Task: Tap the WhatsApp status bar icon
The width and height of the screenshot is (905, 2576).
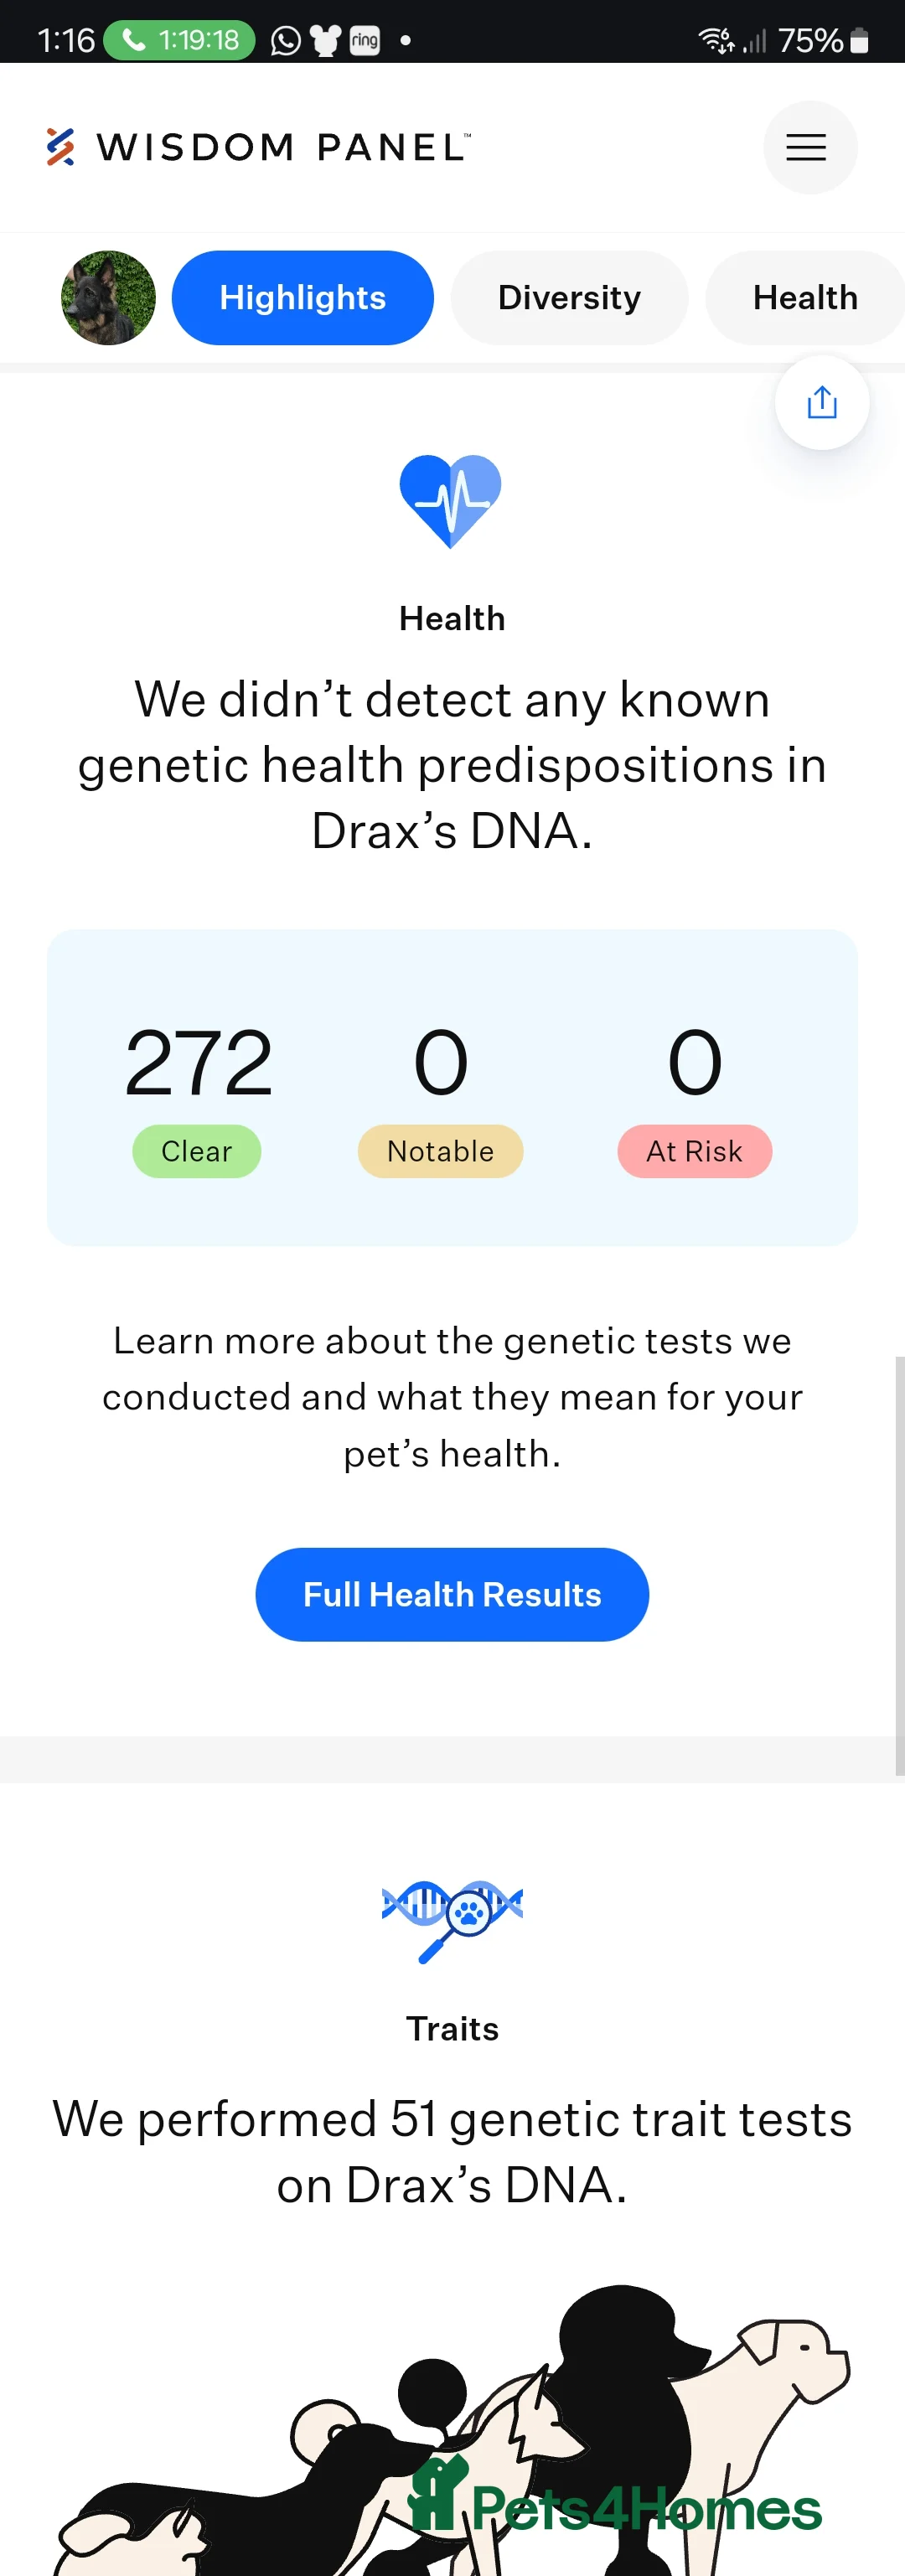Action: pyautogui.click(x=286, y=41)
